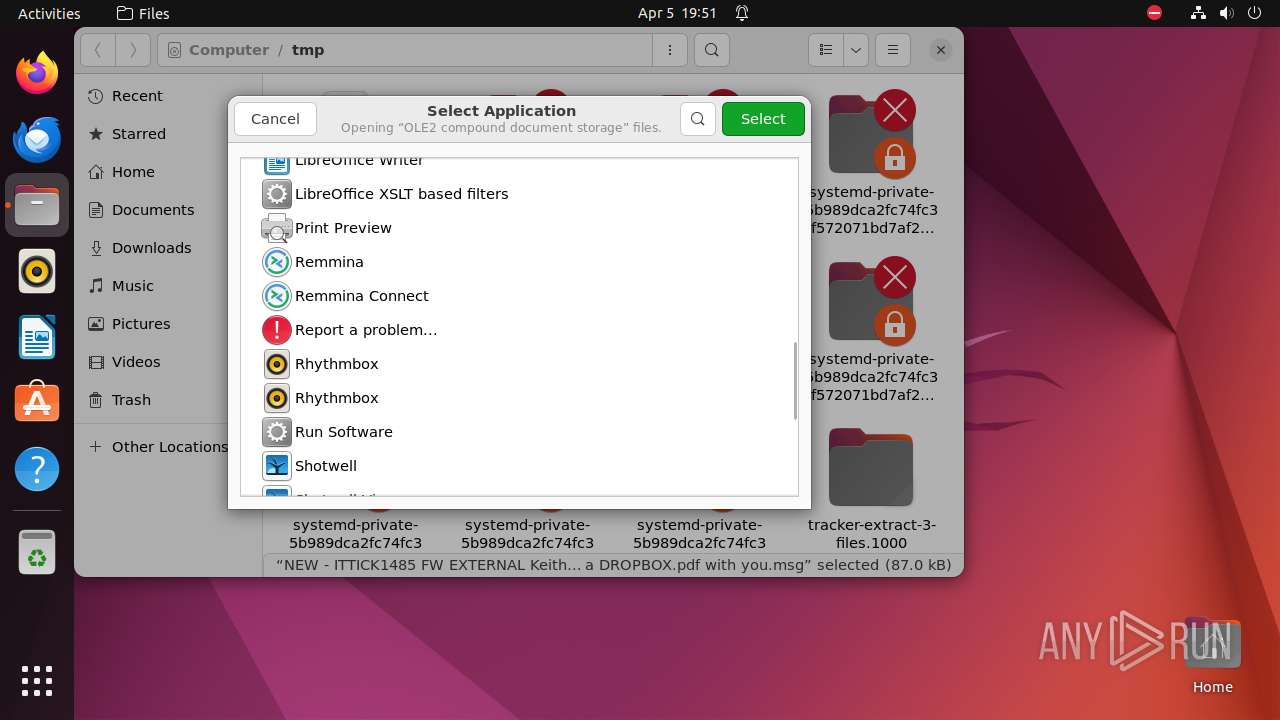
Task: Open Other Locations in sidebar
Action: click(x=168, y=447)
